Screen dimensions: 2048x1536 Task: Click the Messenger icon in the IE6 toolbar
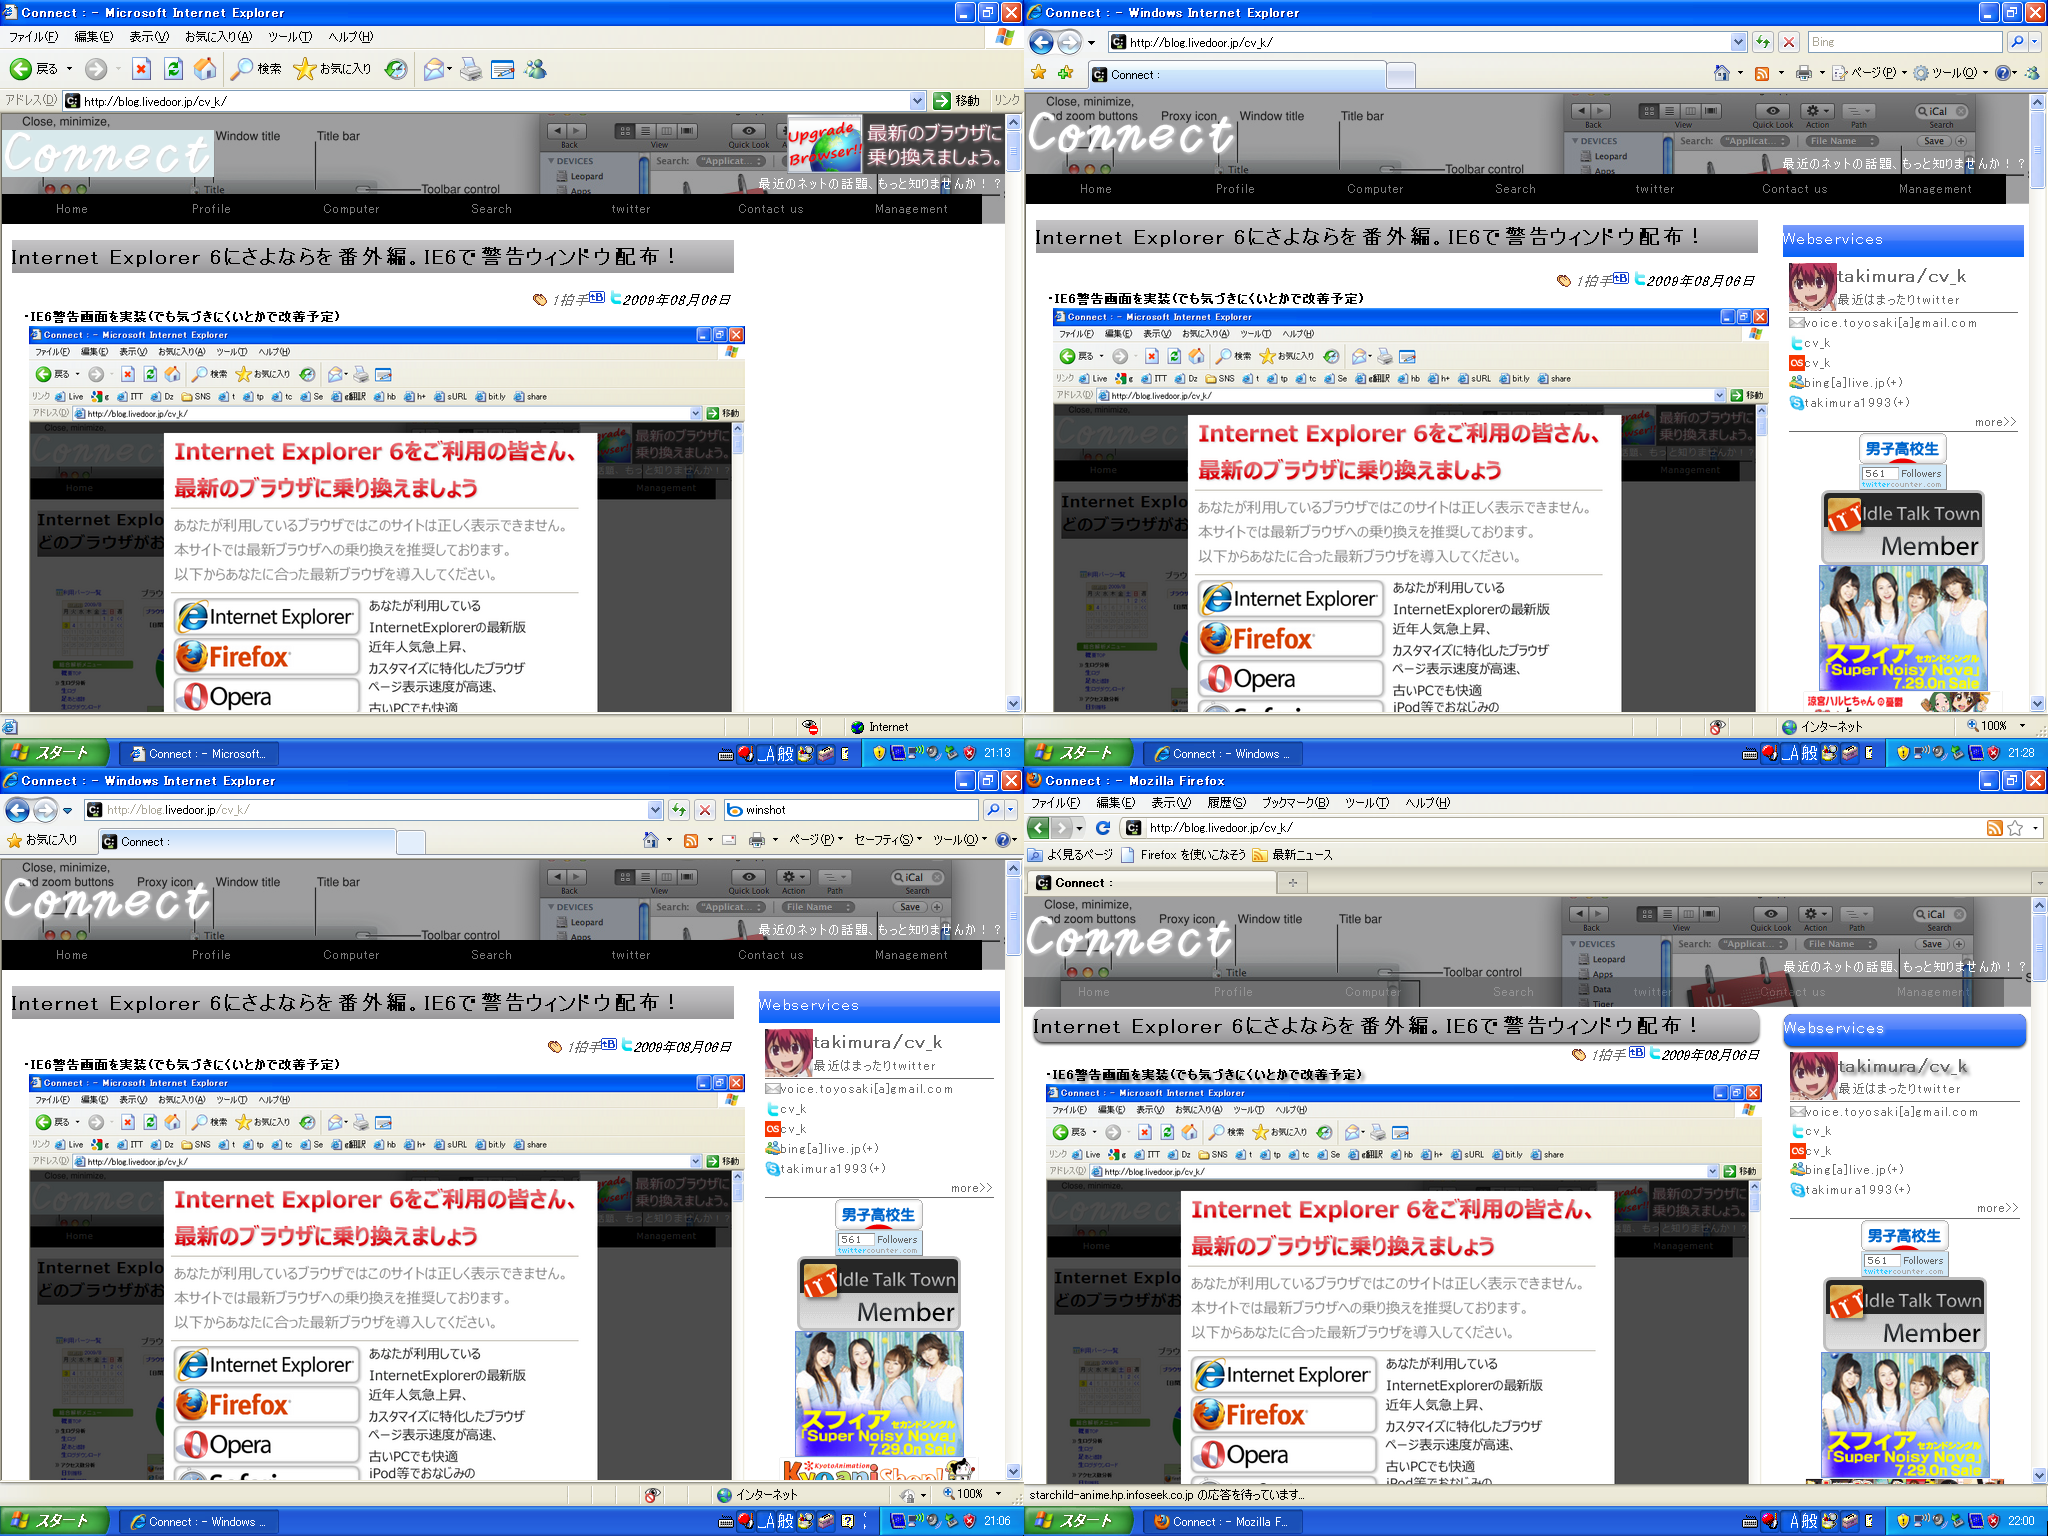click(x=536, y=69)
